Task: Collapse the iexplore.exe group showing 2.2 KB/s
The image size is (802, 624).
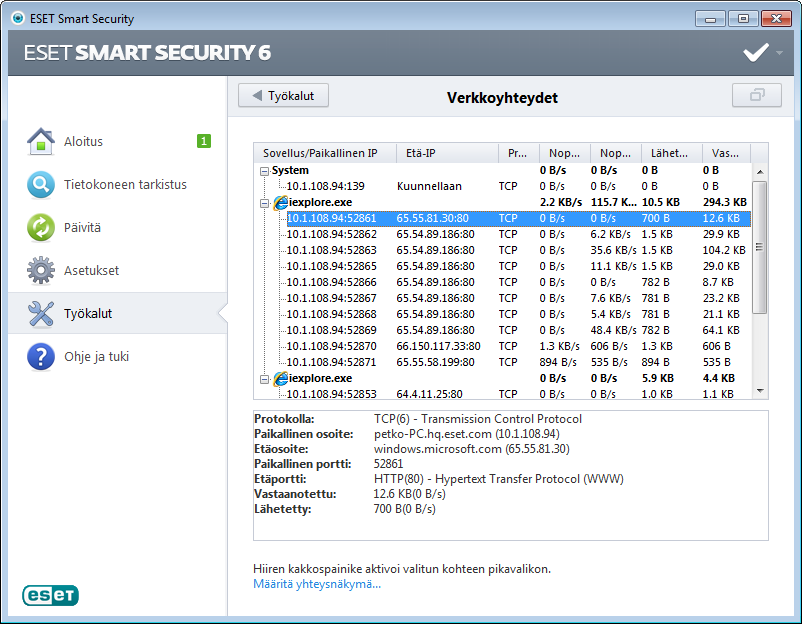Action: (264, 203)
